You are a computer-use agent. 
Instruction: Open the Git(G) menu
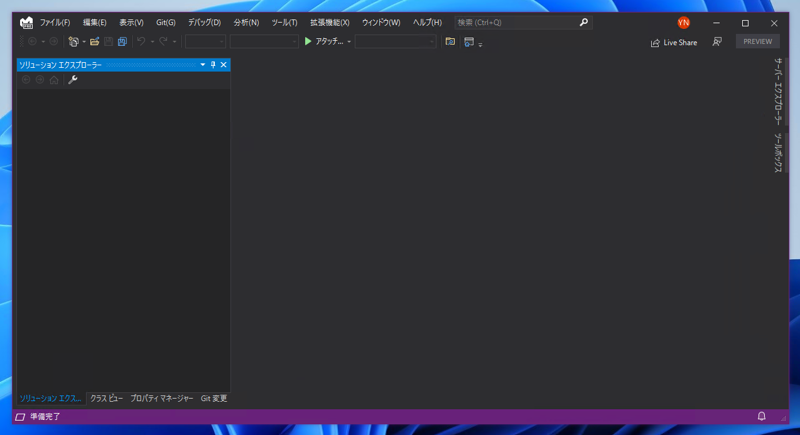tap(165, 22)
